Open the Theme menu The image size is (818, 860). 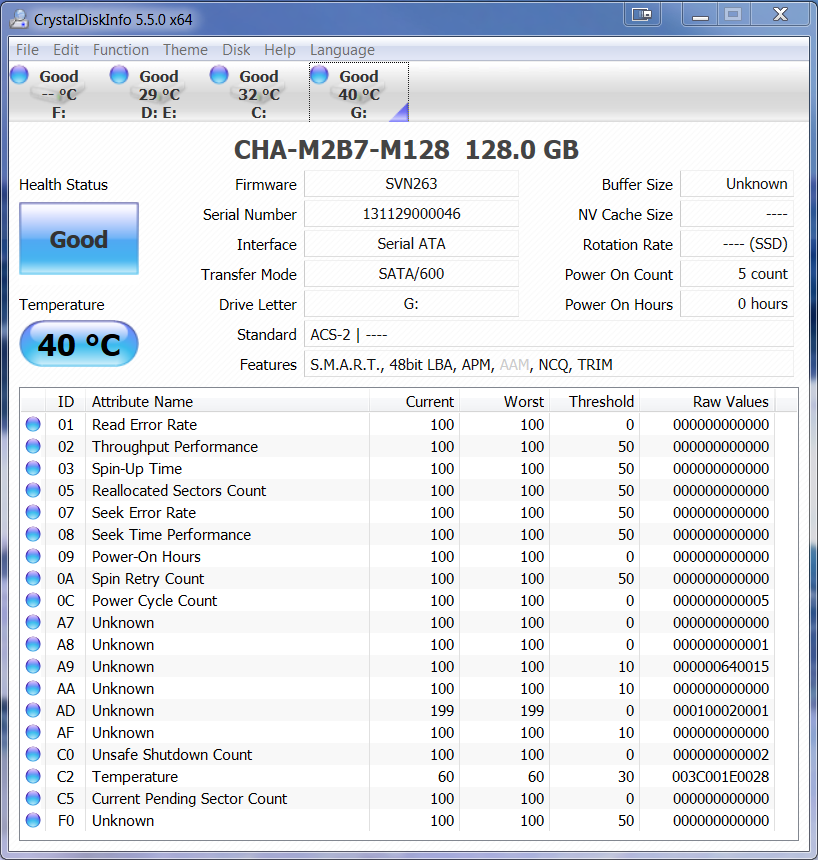click(x=185, y=50)
